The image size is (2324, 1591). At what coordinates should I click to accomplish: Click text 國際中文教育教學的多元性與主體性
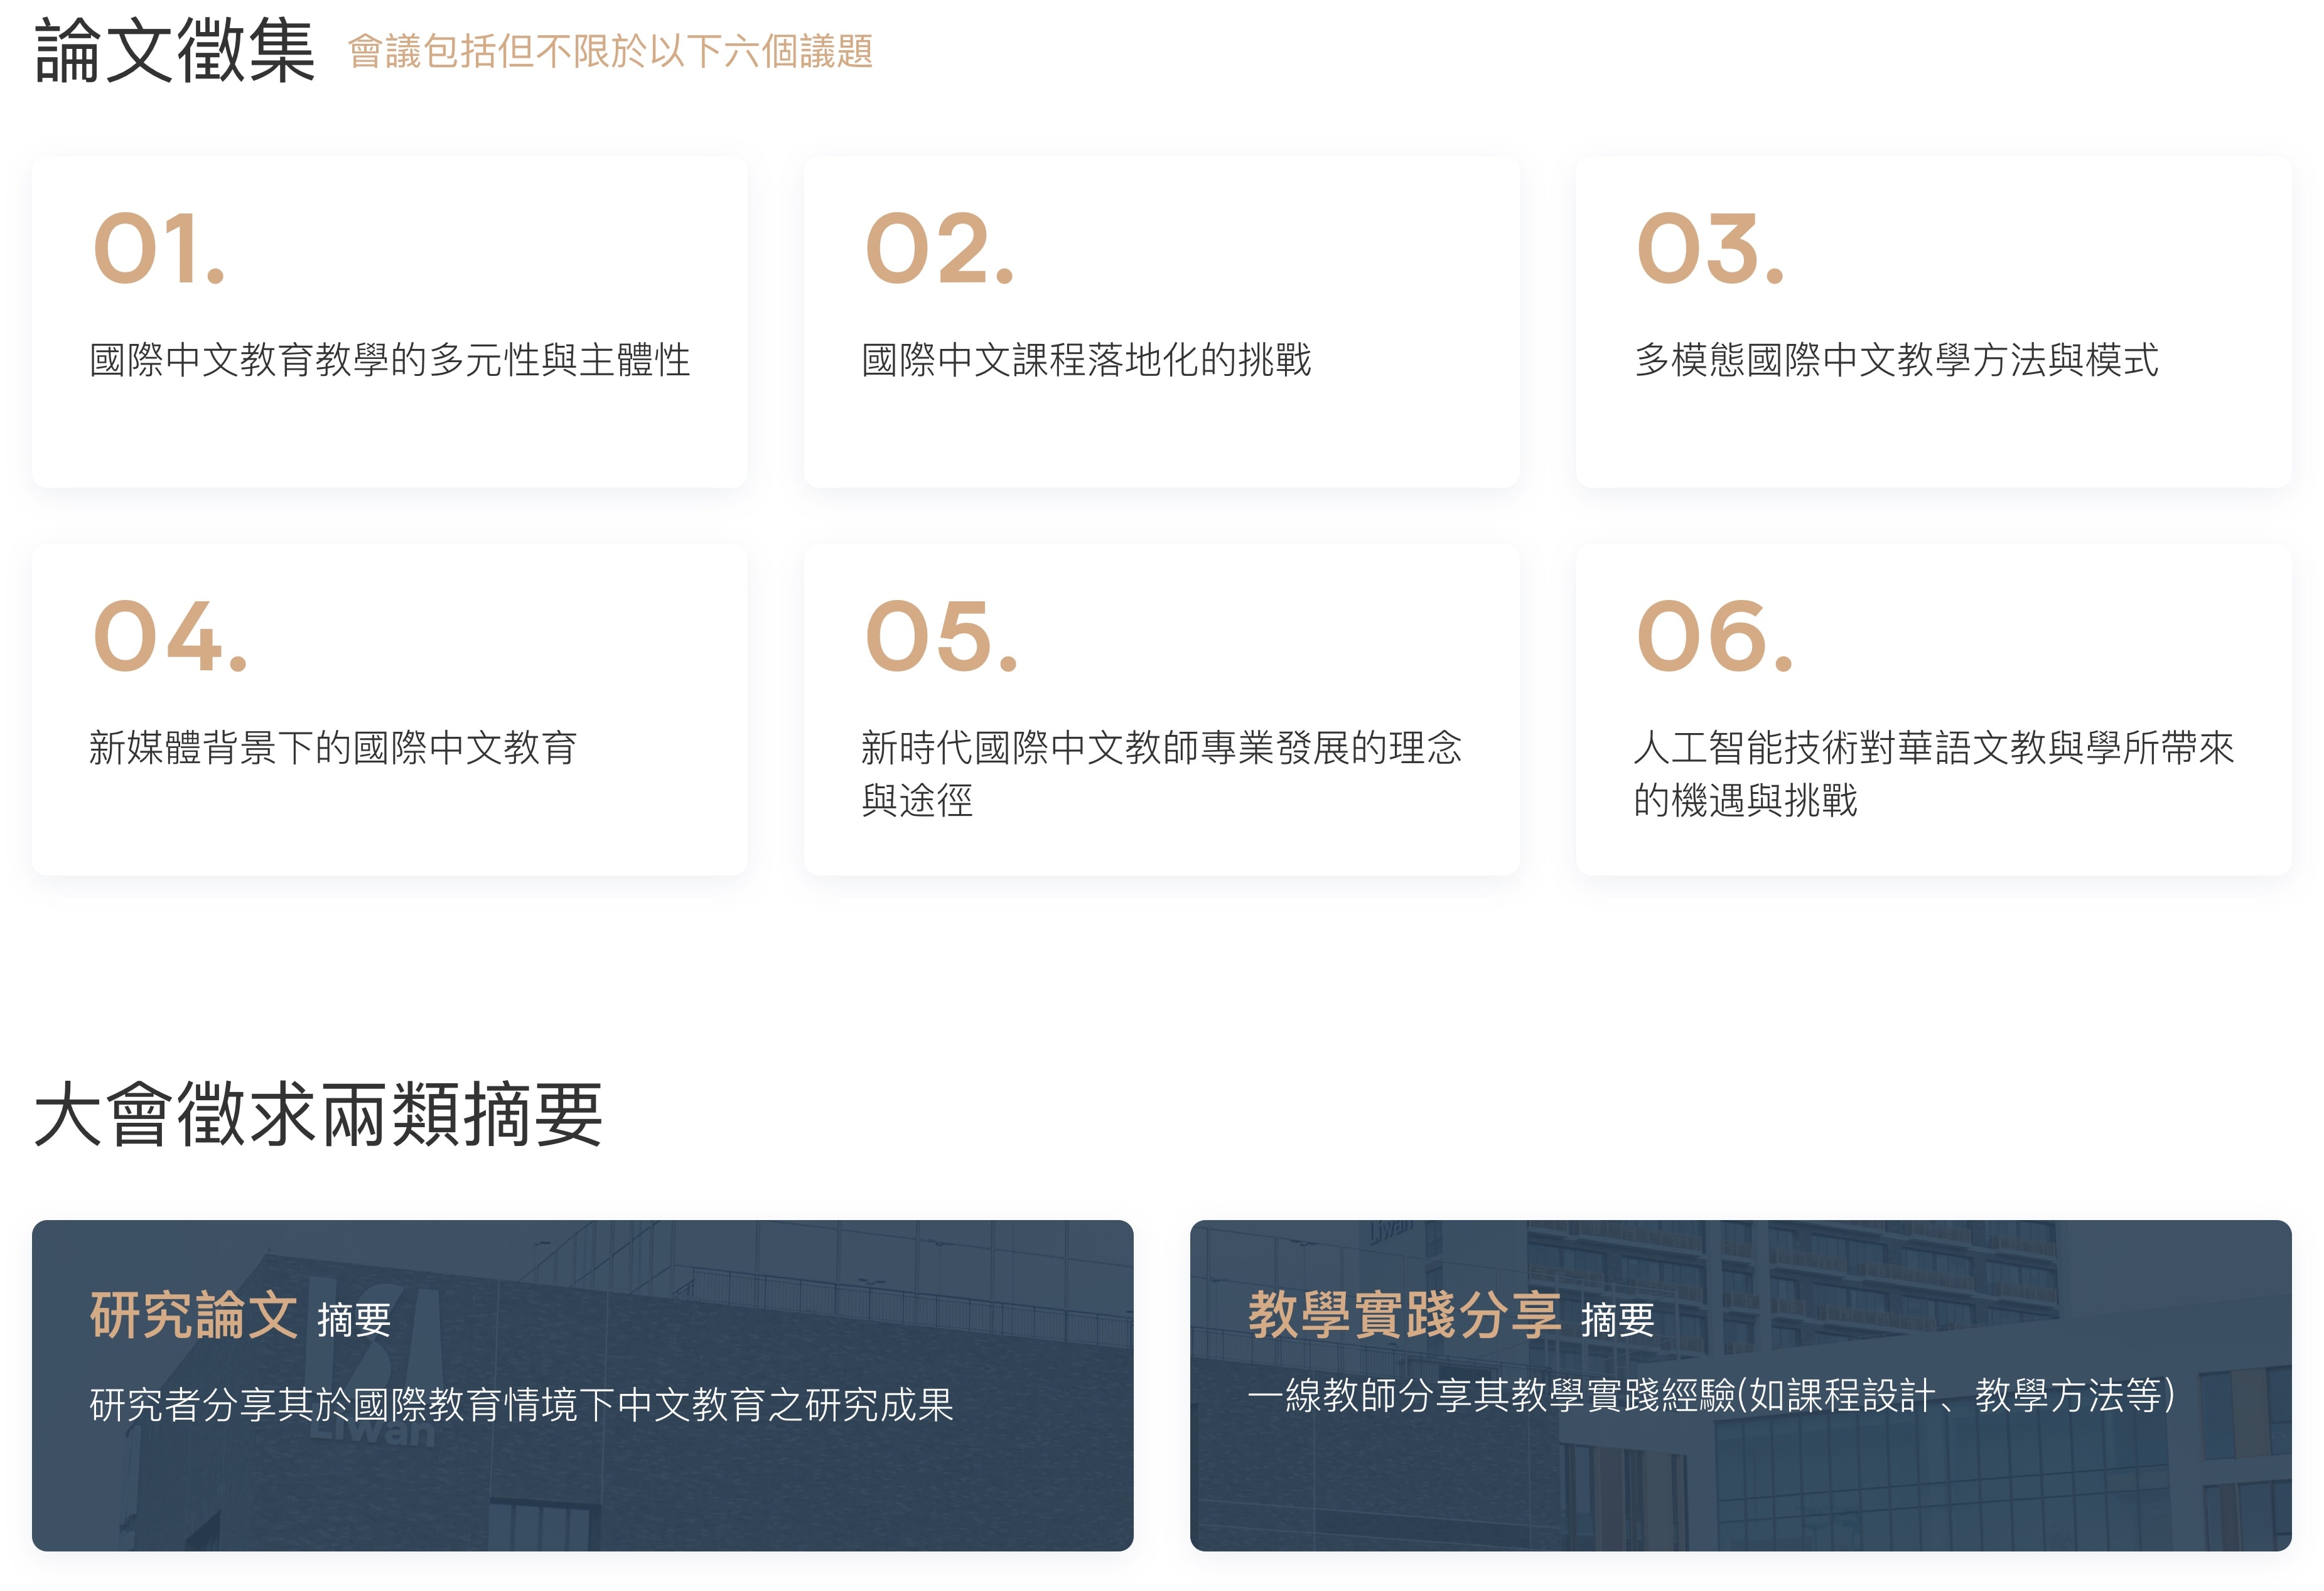tap(390, 360)
